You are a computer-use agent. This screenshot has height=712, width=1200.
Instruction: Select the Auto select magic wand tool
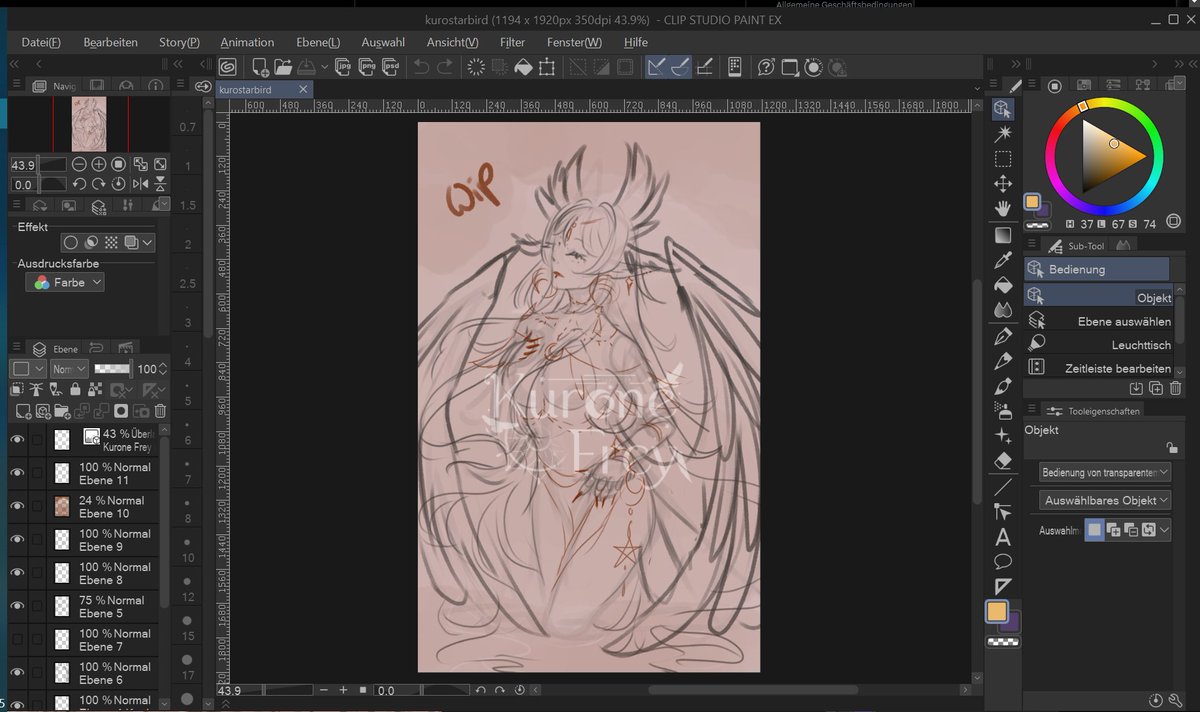(x=1003, y=133)
